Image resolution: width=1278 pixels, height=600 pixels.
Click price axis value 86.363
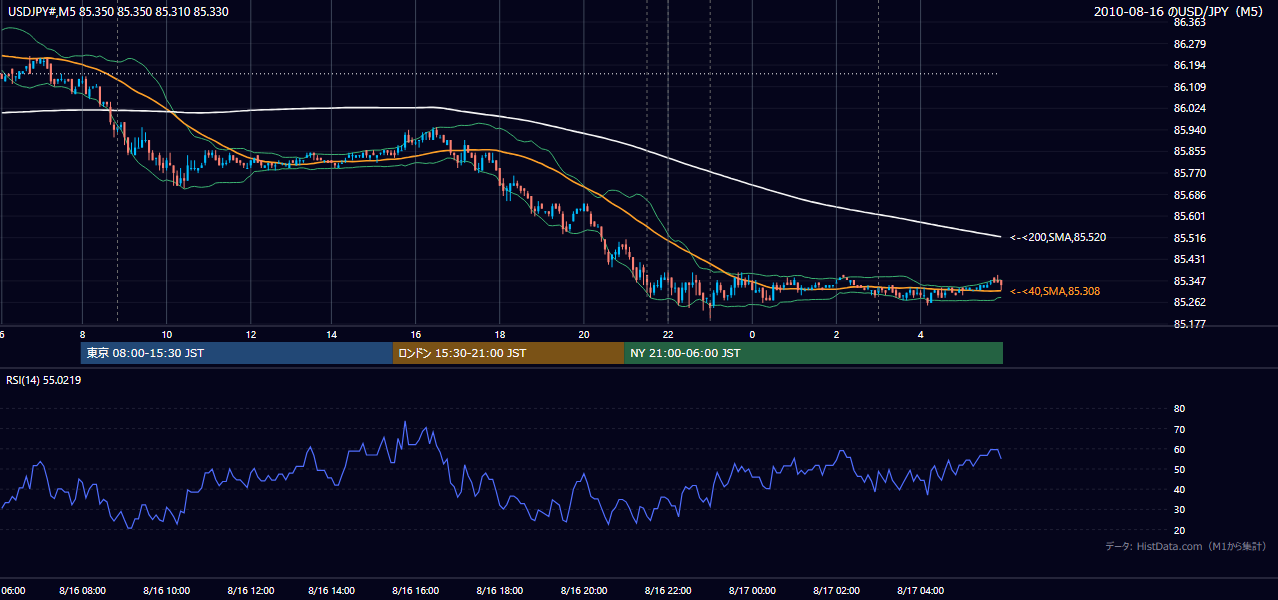1190,22
